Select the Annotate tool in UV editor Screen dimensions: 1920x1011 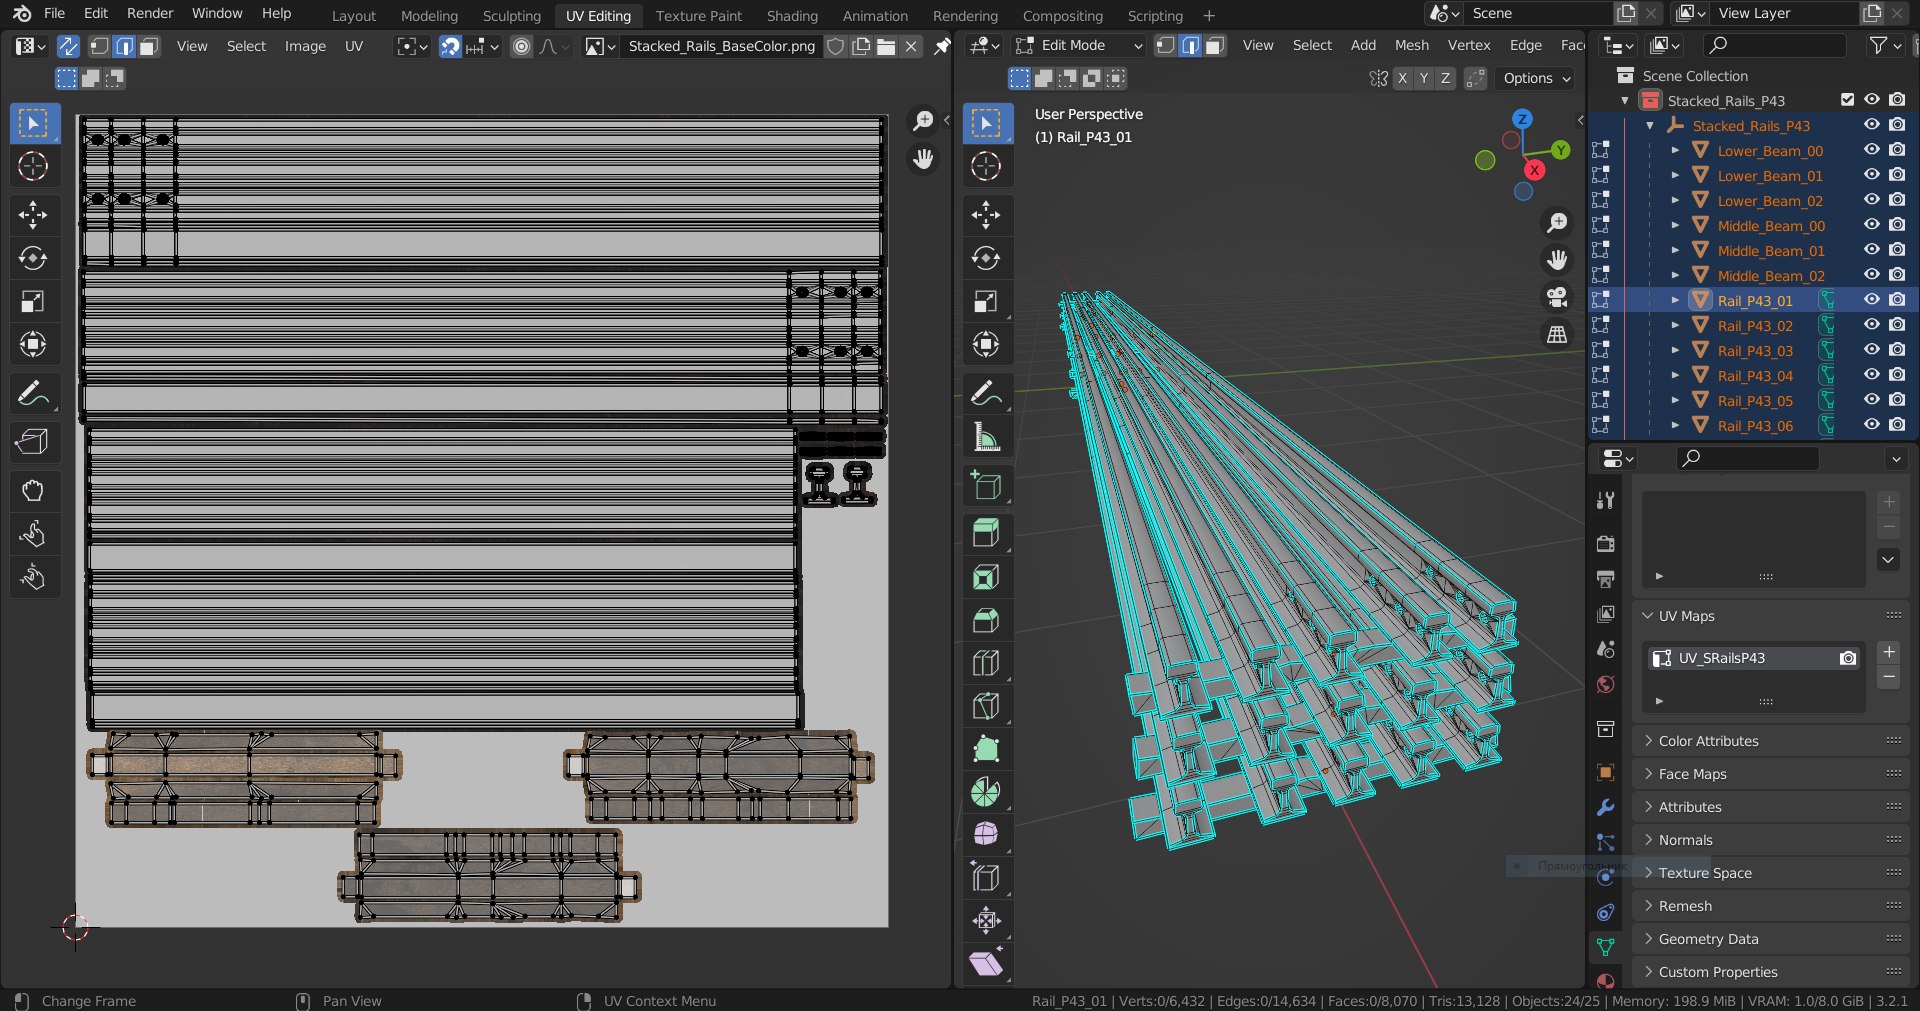tap(34, 394)
